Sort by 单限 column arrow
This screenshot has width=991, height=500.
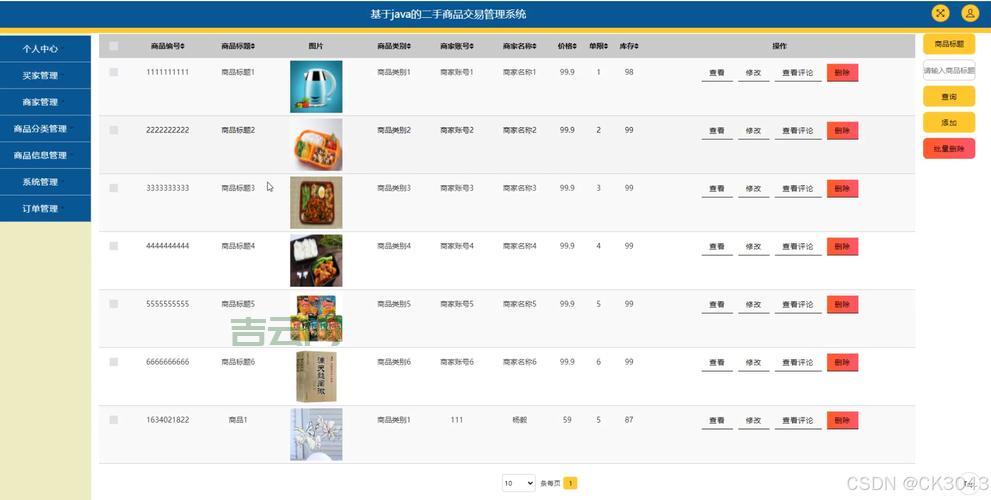tap(606, 46)
